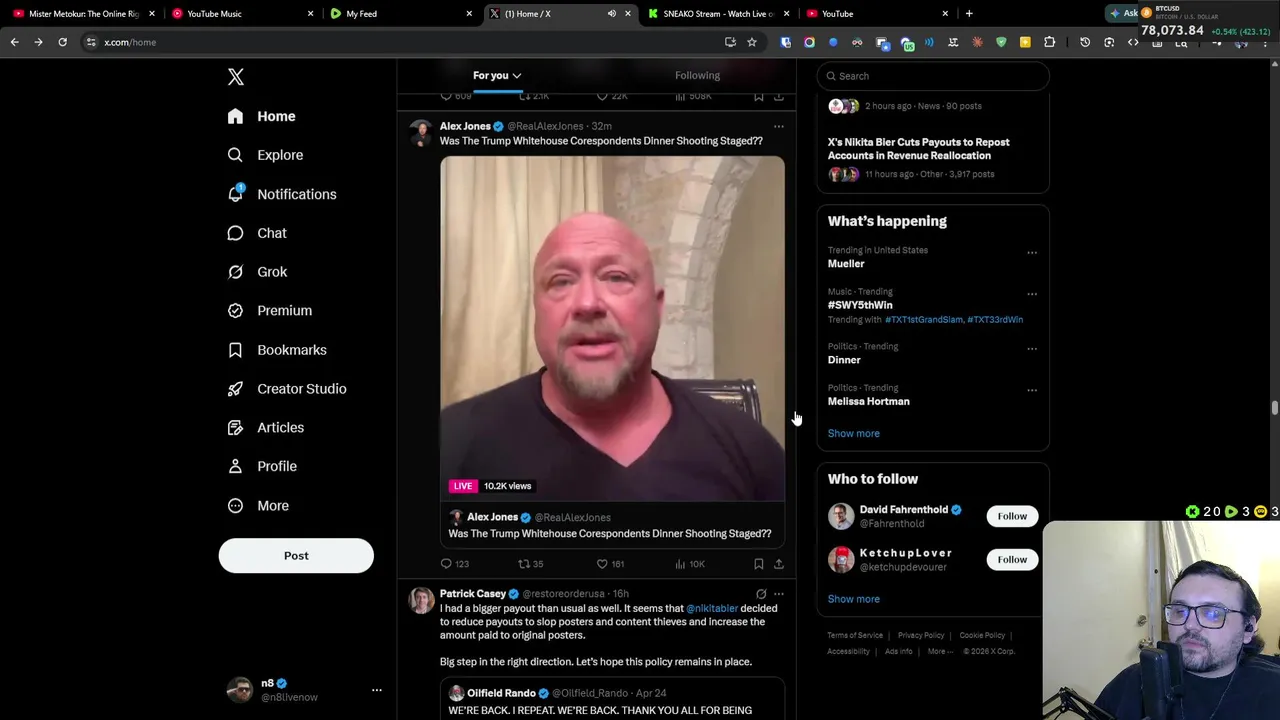Click the LIVE badge on the video
Viewport: 1280px width, 720px height.
pos(462,486)
